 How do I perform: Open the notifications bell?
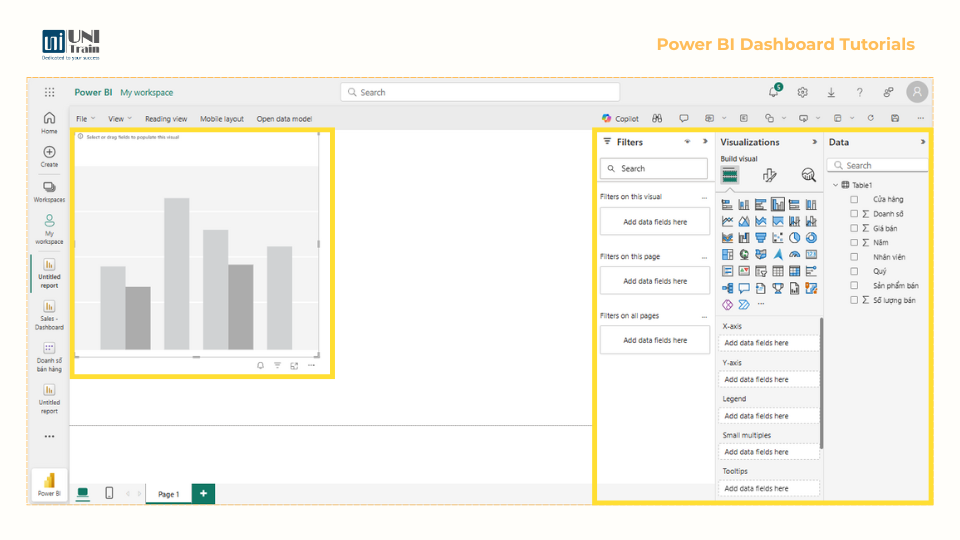coord(774,92)
